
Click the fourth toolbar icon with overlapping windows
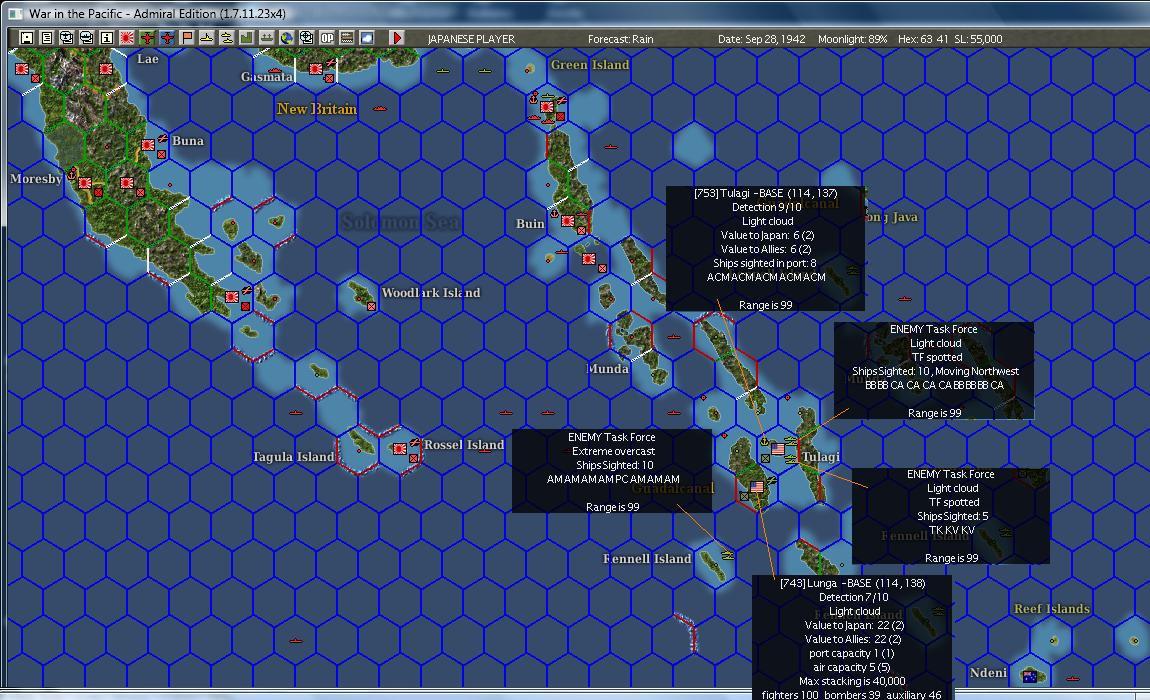[x=87, y=38]
